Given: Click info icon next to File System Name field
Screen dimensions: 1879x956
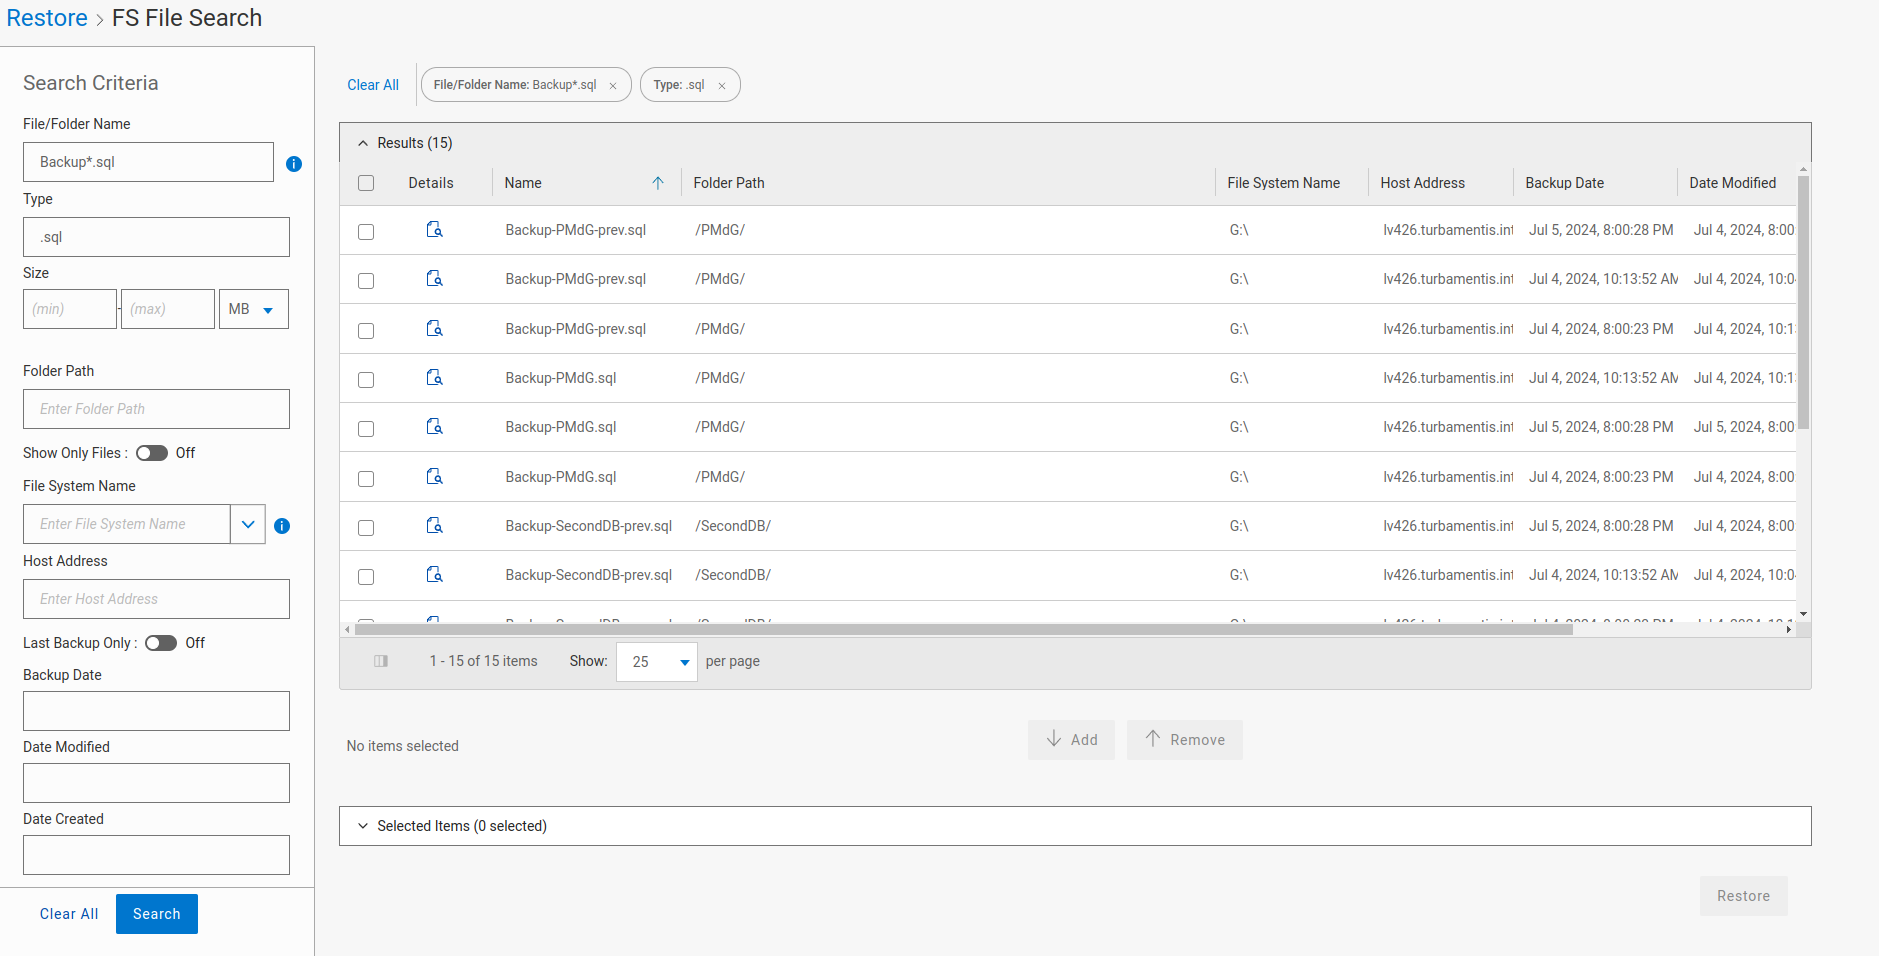Looking at the screenshot, I should click(282, 526).
